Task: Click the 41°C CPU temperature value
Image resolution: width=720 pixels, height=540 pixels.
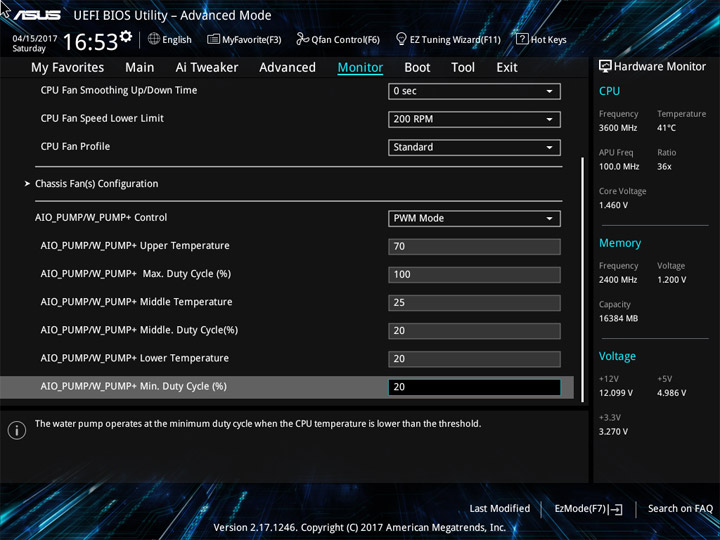Action: pos(666,128)
